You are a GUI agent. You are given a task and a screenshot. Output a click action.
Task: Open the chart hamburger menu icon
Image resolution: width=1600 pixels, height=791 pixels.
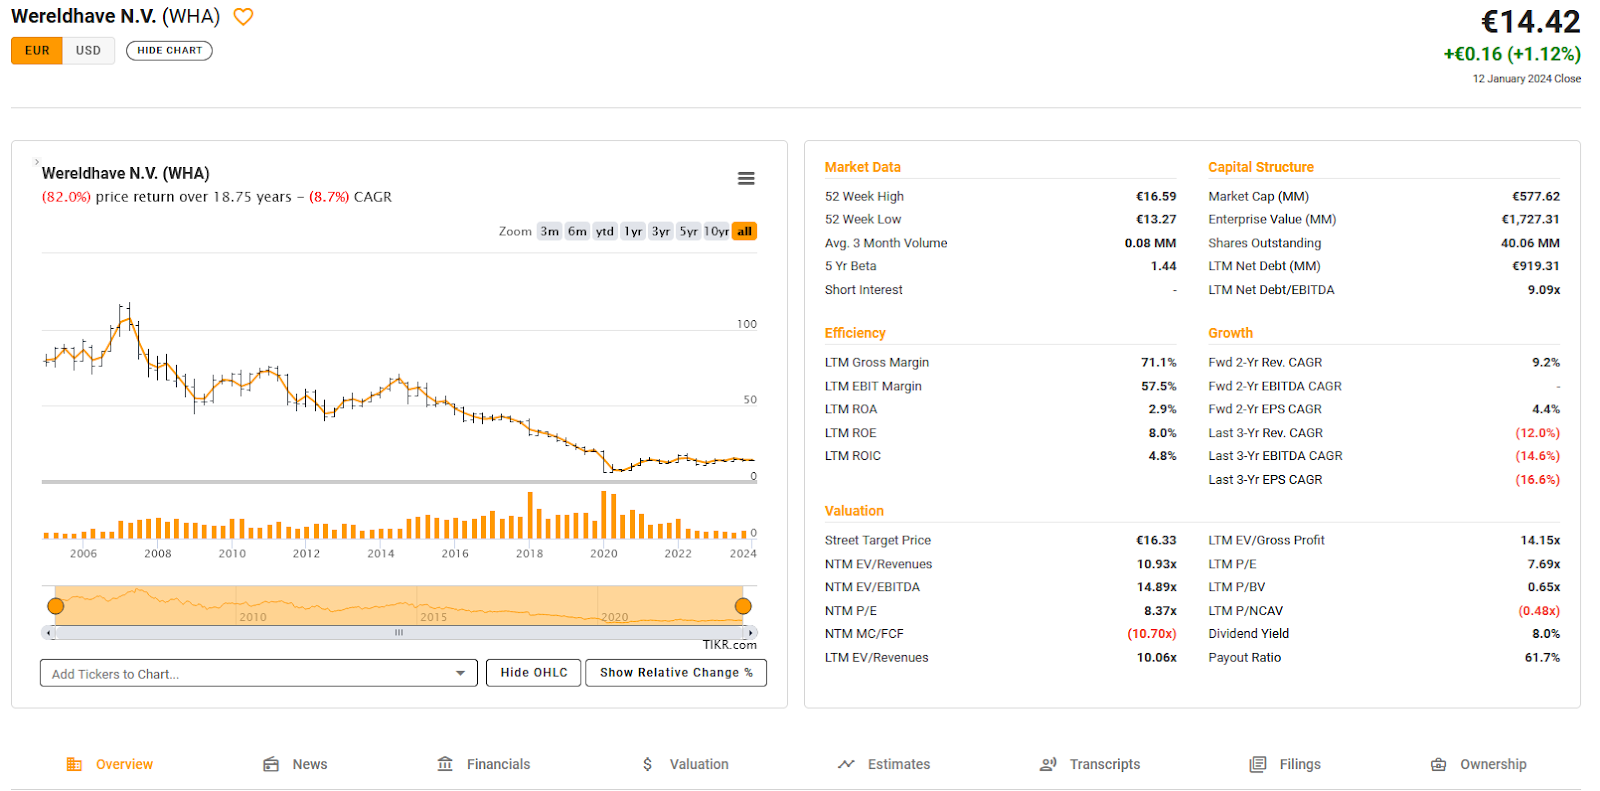[x=746, y=178]
